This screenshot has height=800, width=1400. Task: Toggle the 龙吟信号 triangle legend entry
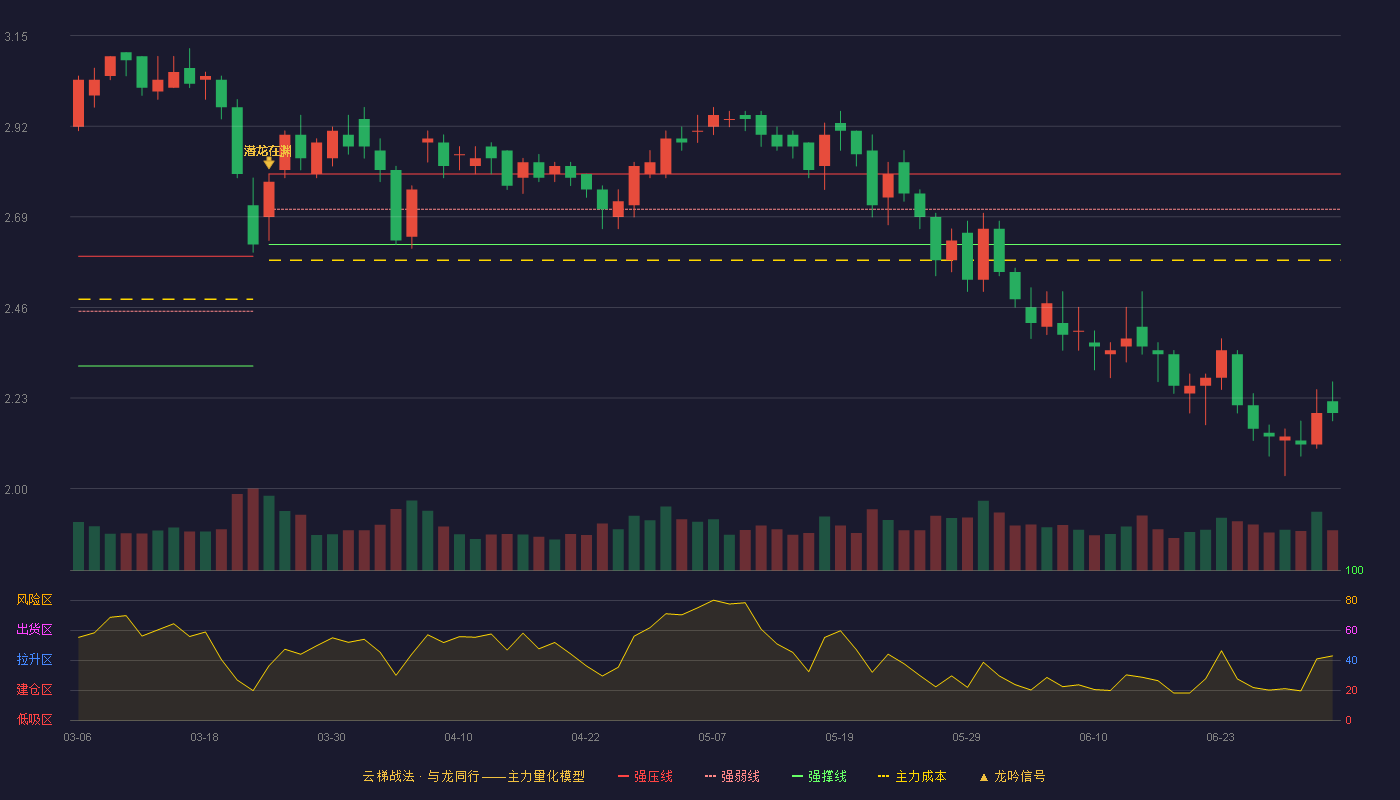tap(1012, 776)
